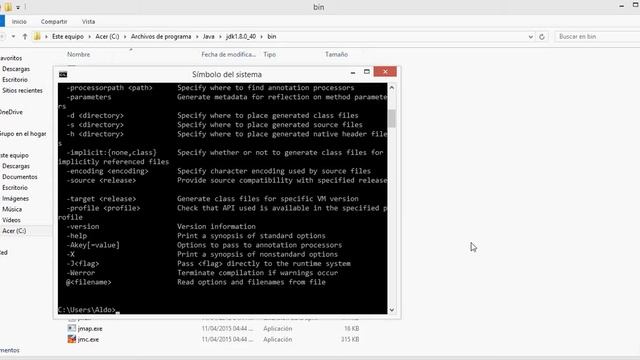Expand the address bar history dropdown
This screenshot has height=360, width=640.
(531, 37)
